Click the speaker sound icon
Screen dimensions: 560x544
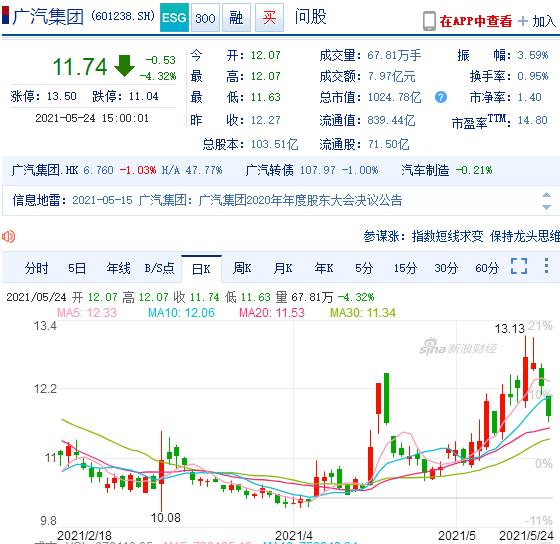9,236
